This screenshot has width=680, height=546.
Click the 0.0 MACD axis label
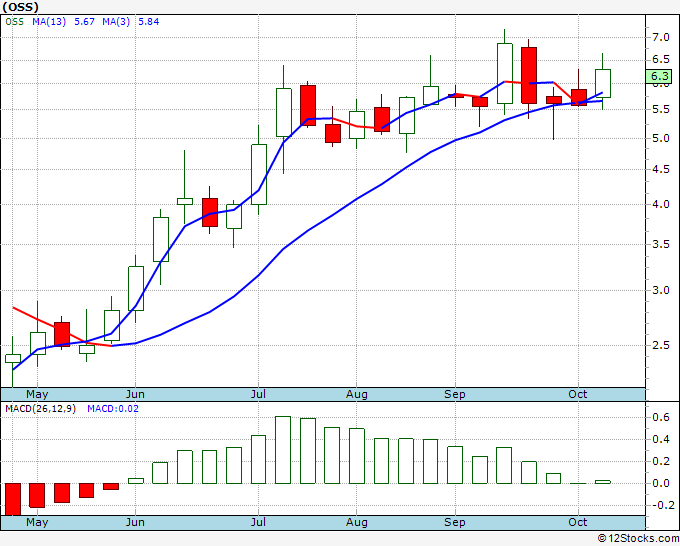tap(661, 483)
